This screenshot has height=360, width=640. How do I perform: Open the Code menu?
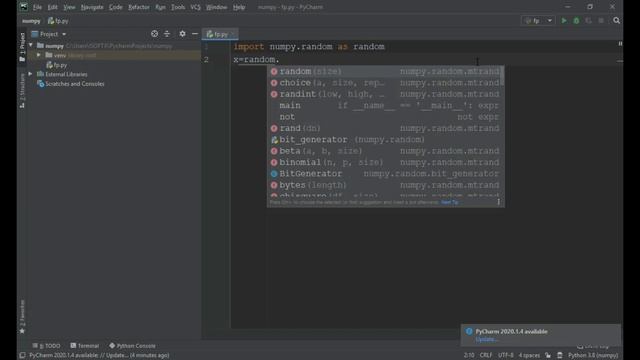coord(116,7)
